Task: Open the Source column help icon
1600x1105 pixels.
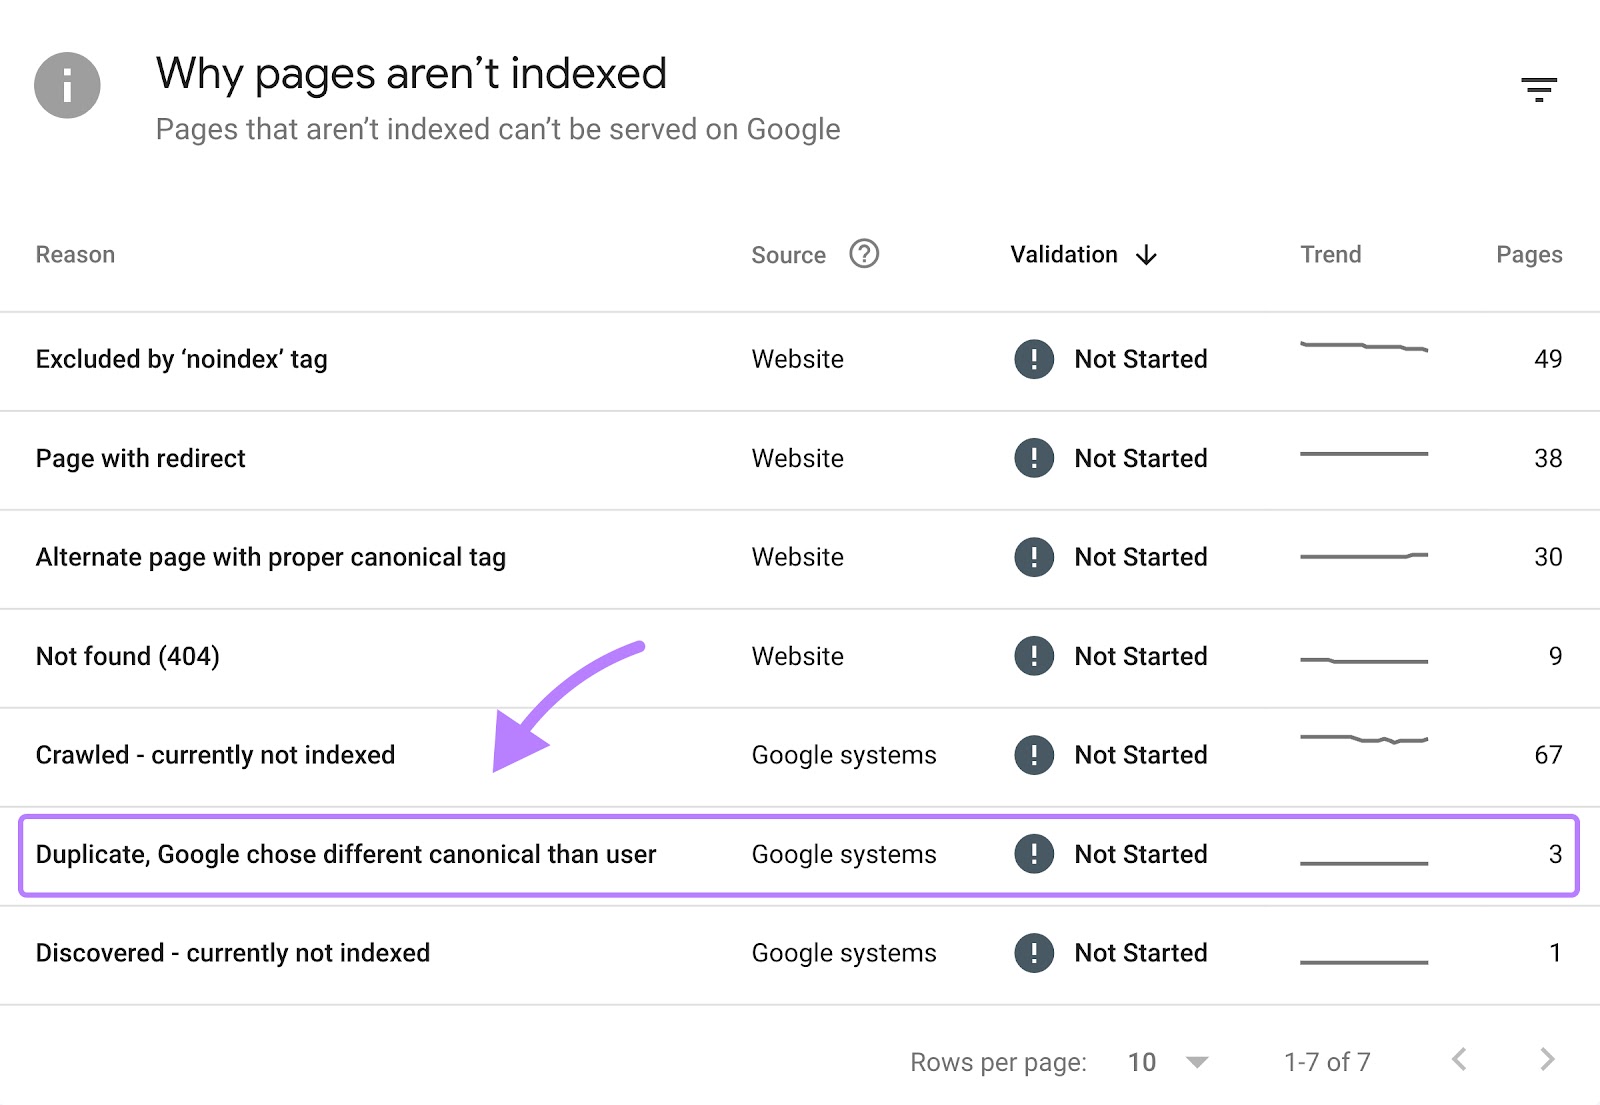Action: [864, 254]
